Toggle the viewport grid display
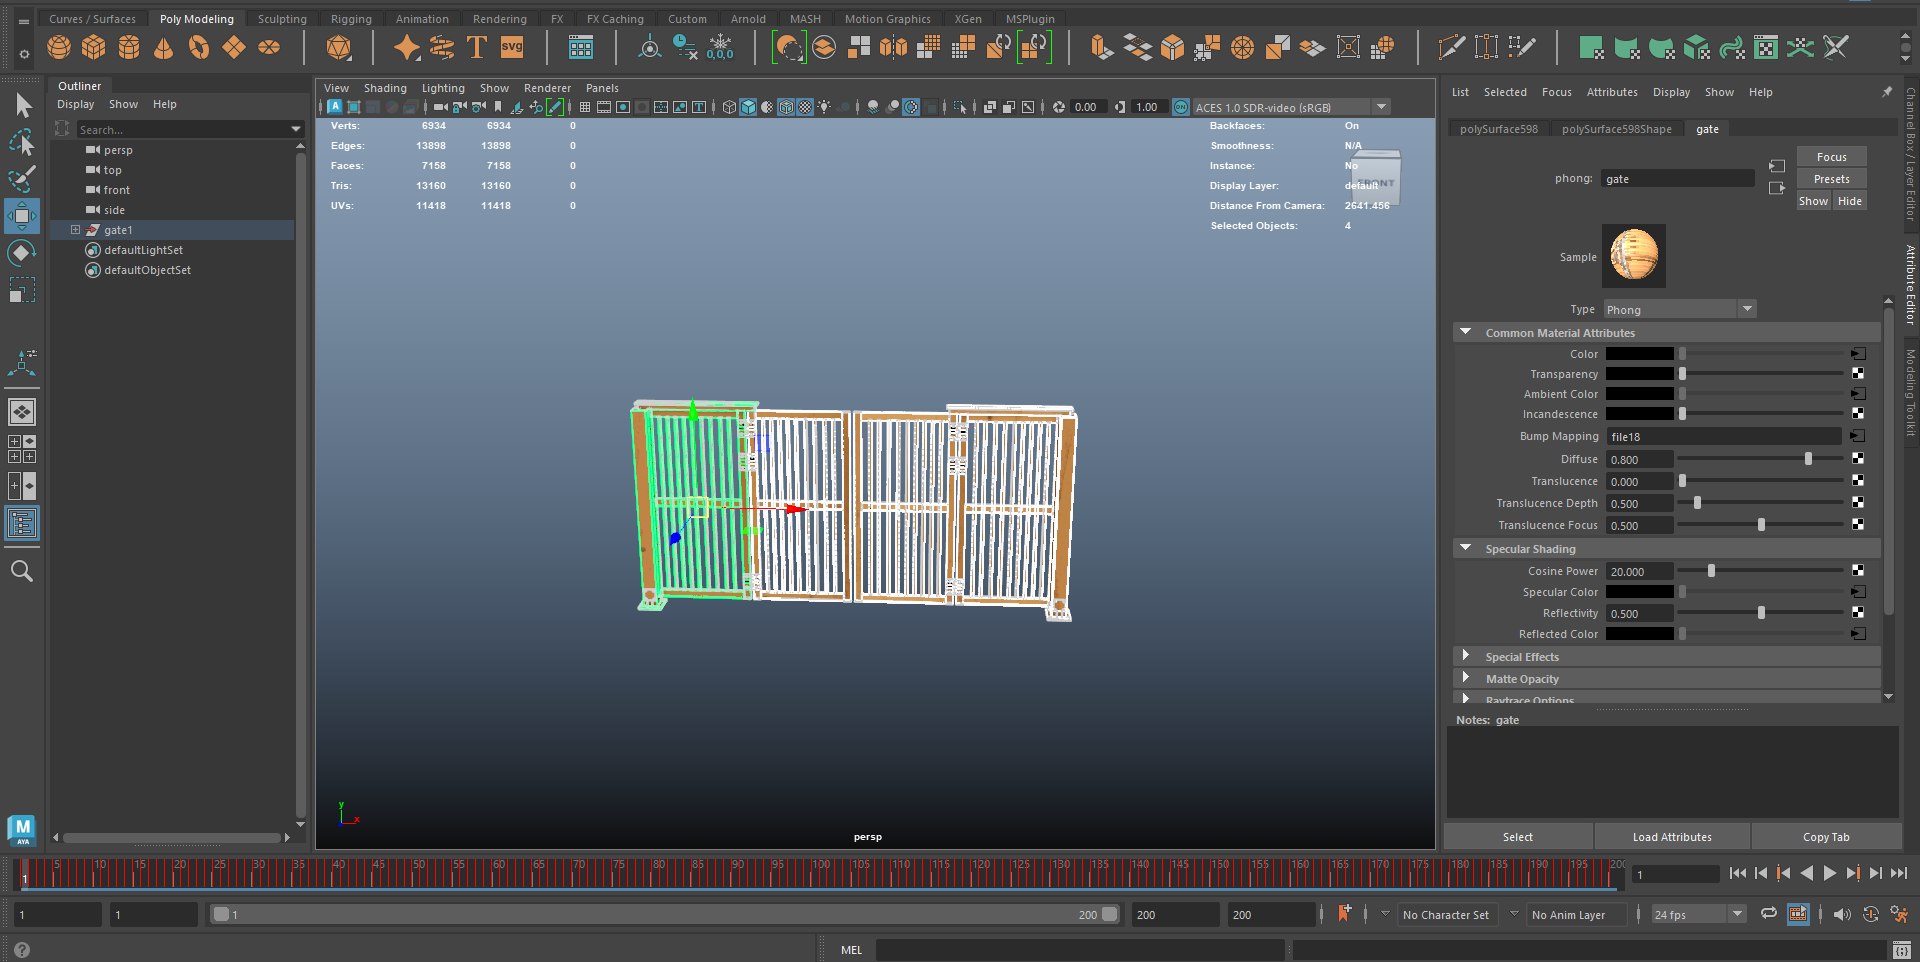 (x=585, y=107)
